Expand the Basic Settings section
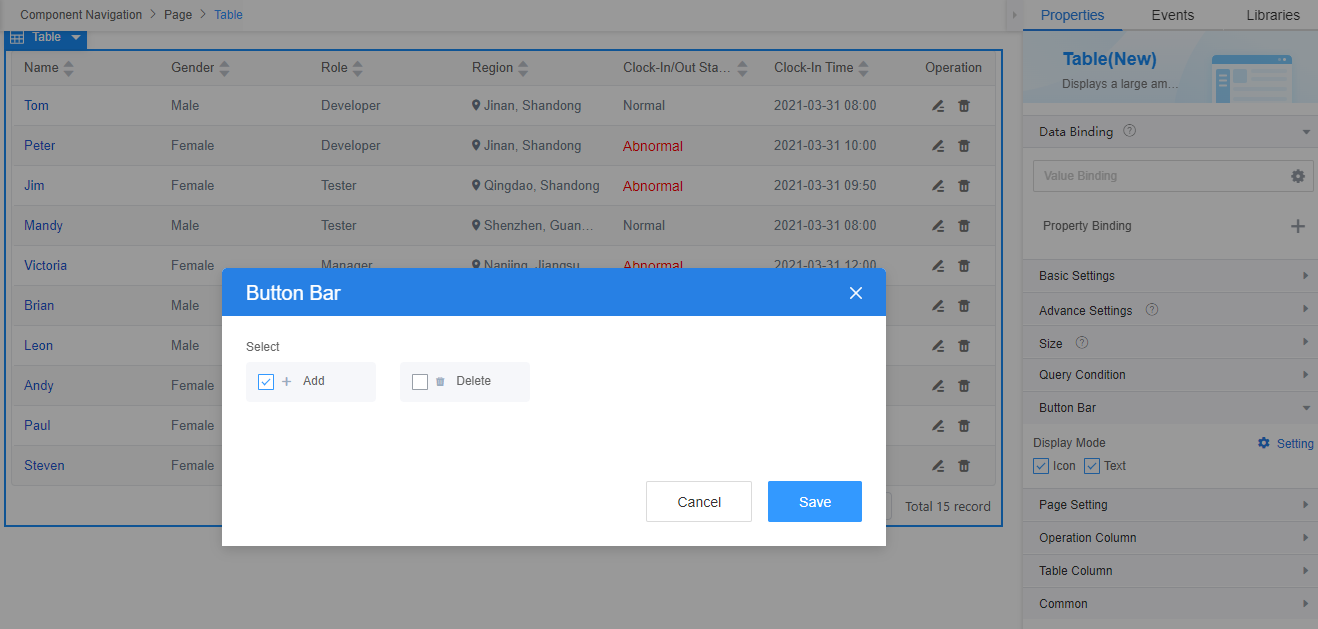The width and height of the screenshot is (1318, 629). pos(1170,276)
